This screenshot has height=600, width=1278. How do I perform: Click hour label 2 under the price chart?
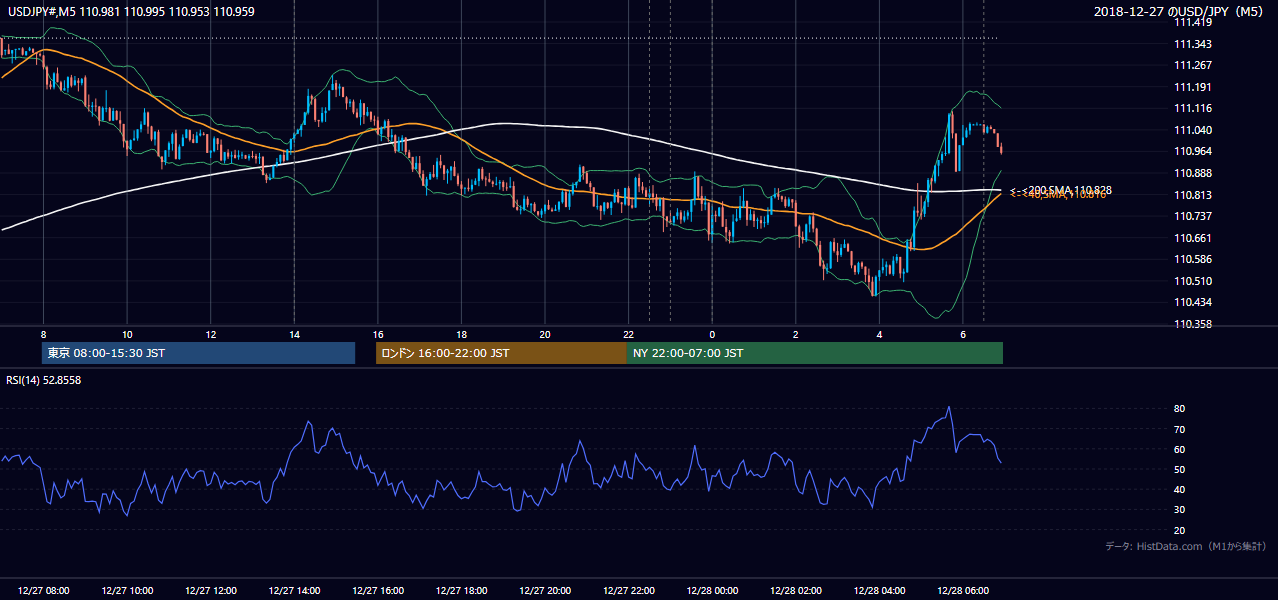click(x=796, y=334)
